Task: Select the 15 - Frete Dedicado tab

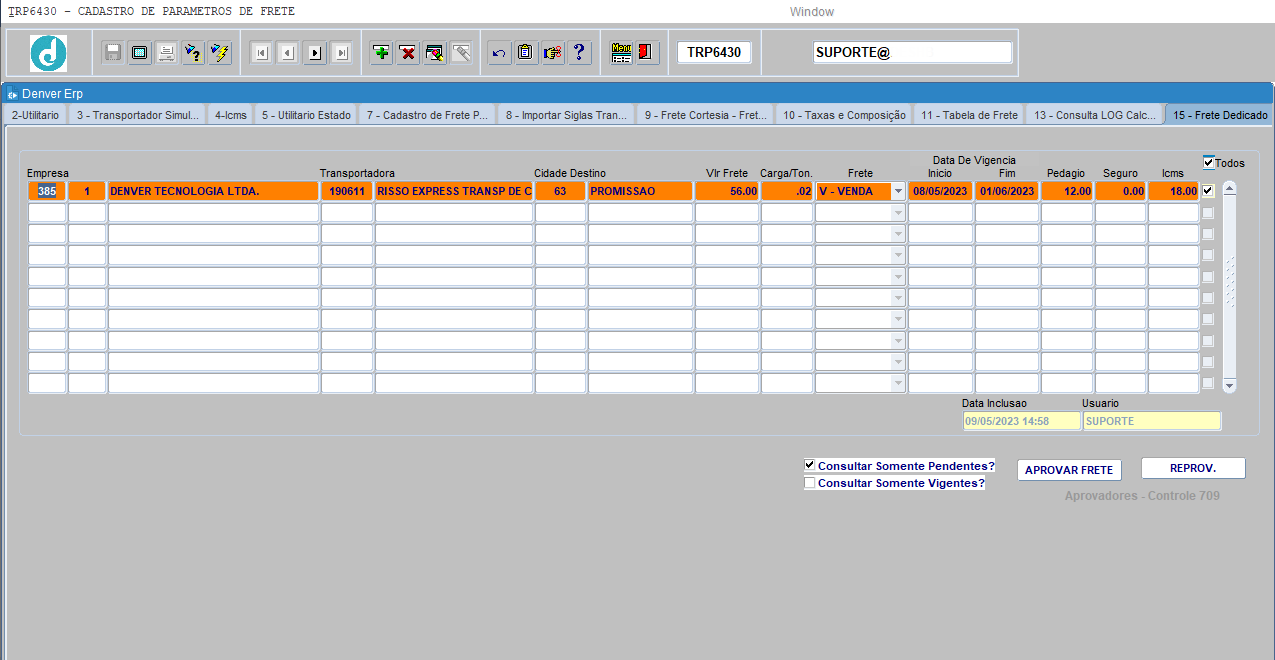Action: tap(1220, 115)
